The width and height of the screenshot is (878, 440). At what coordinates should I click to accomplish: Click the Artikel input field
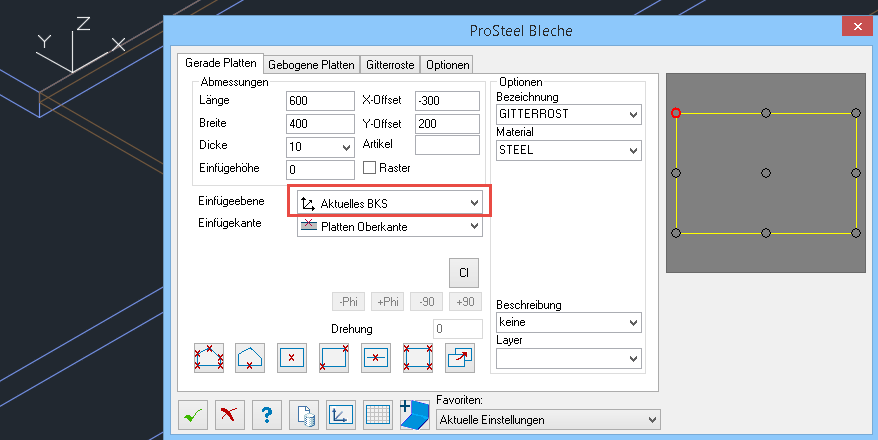pos(447,144)
